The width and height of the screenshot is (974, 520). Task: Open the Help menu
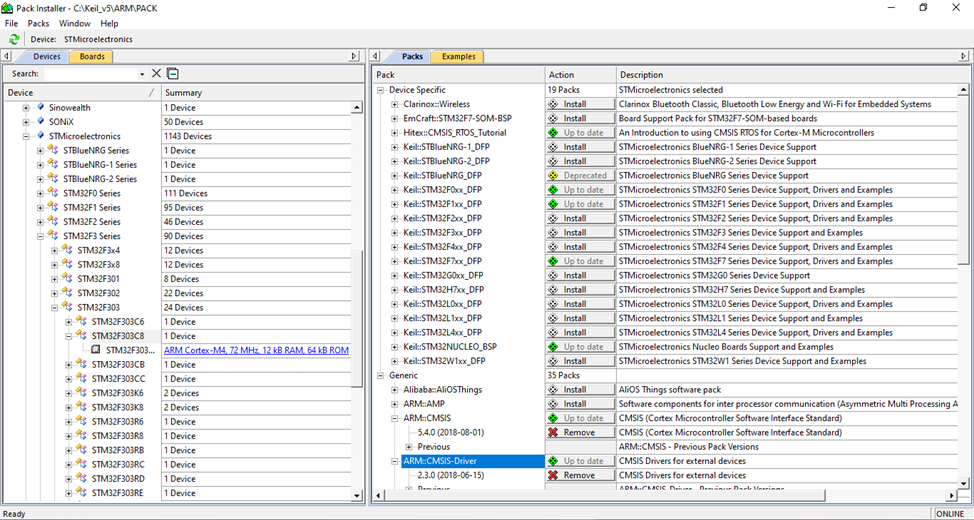pyautogui.click(x=109, y=24)
